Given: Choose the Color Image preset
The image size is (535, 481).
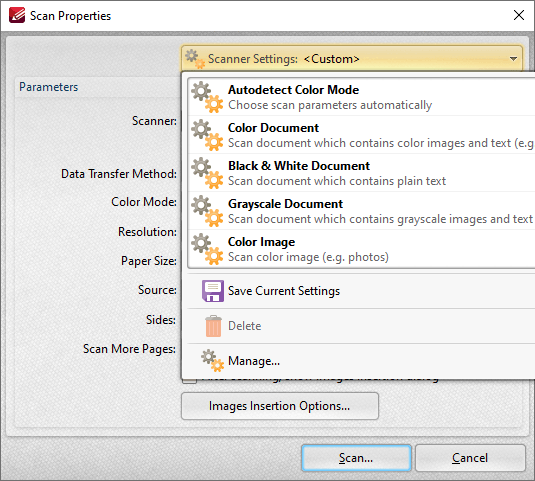Looking at the screenshot, I should [x=361, y=249].
